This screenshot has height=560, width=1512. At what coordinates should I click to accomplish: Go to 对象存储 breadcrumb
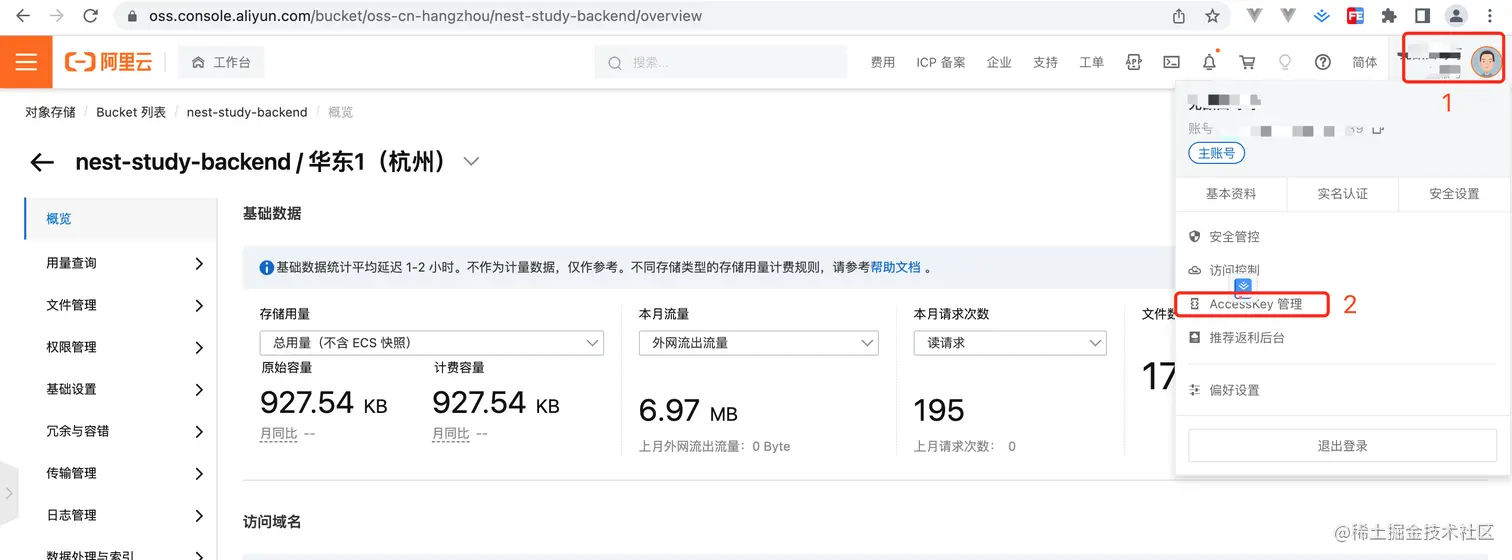[x=50, y=112]
